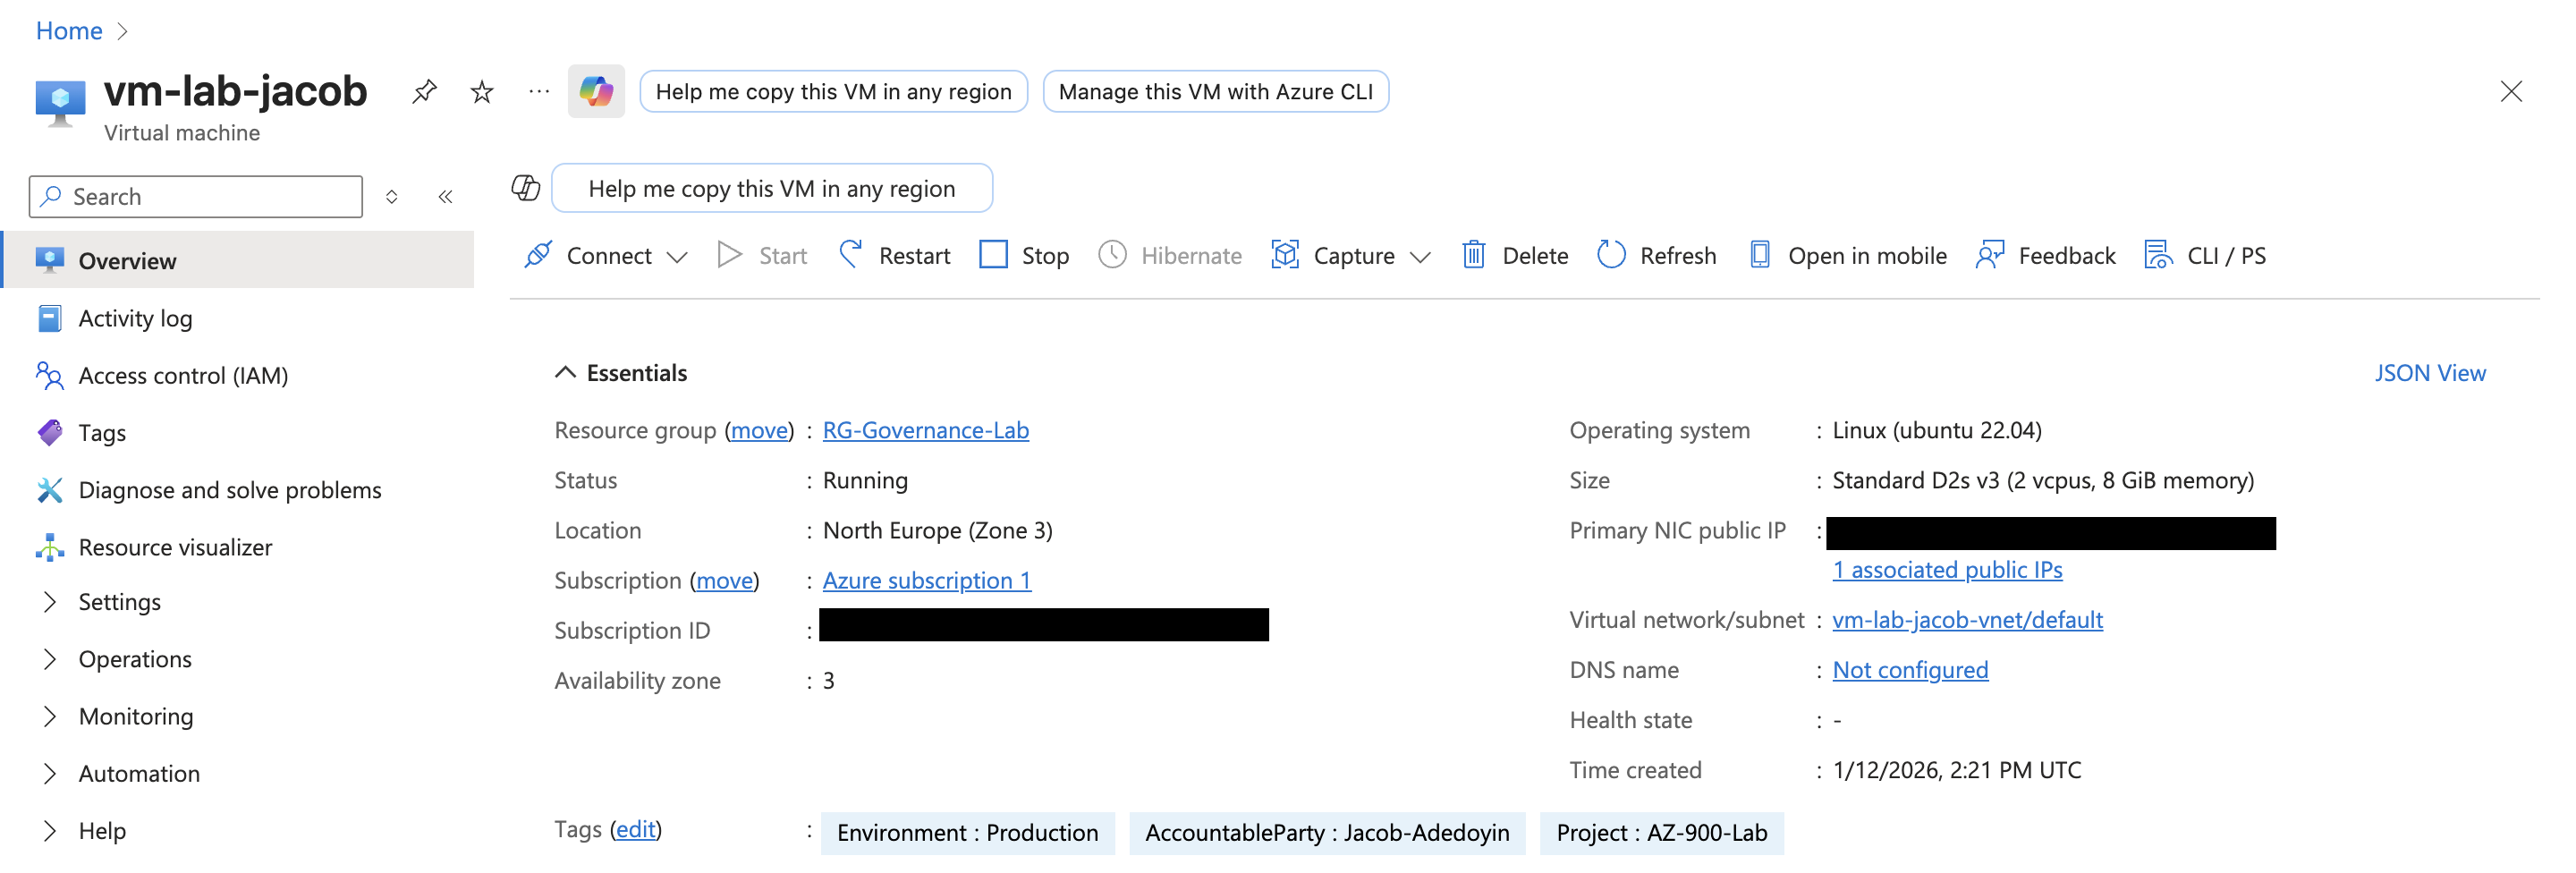Click the Feedback person icon
Viewport: 2576px width, 873px height.
(x=1990, y=255)
